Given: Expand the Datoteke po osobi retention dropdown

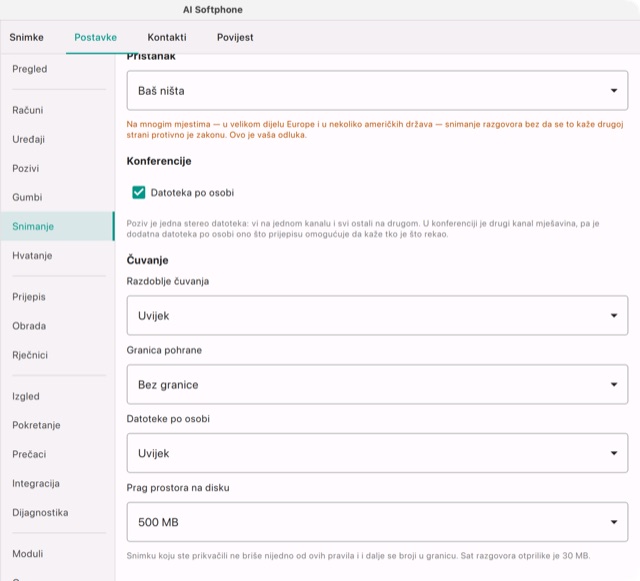Looking at the screenshot, I should point(377,453).
